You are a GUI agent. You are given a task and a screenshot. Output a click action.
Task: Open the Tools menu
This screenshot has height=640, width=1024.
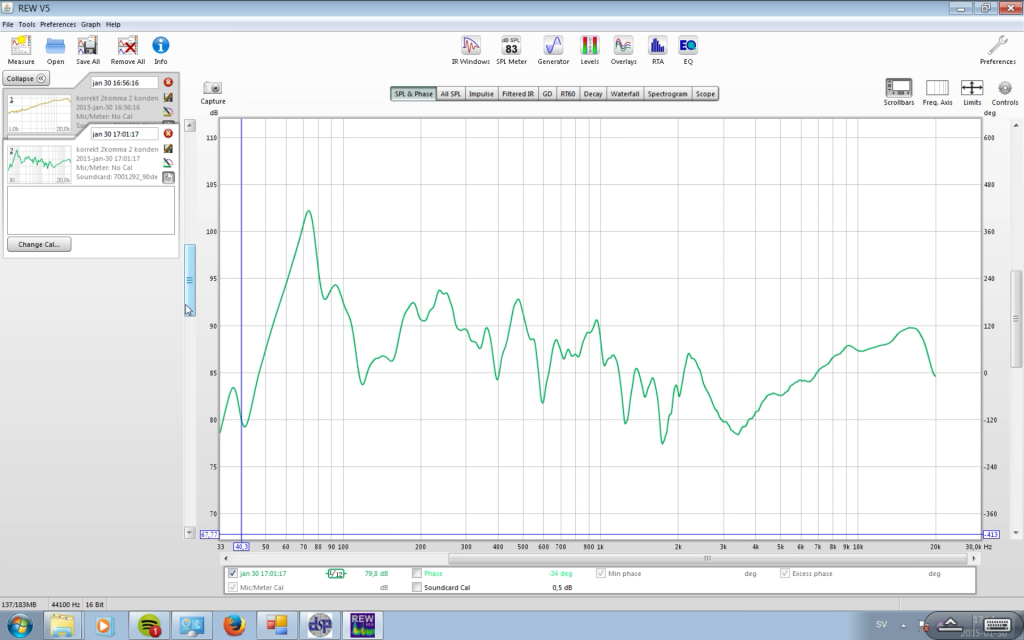coord(27,24)
